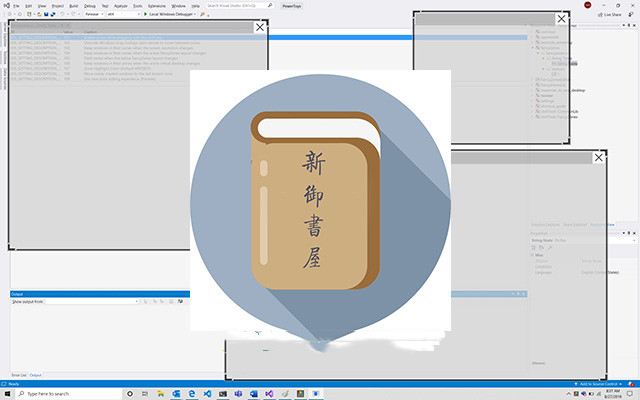Click the Save toolbar icon

46,14
